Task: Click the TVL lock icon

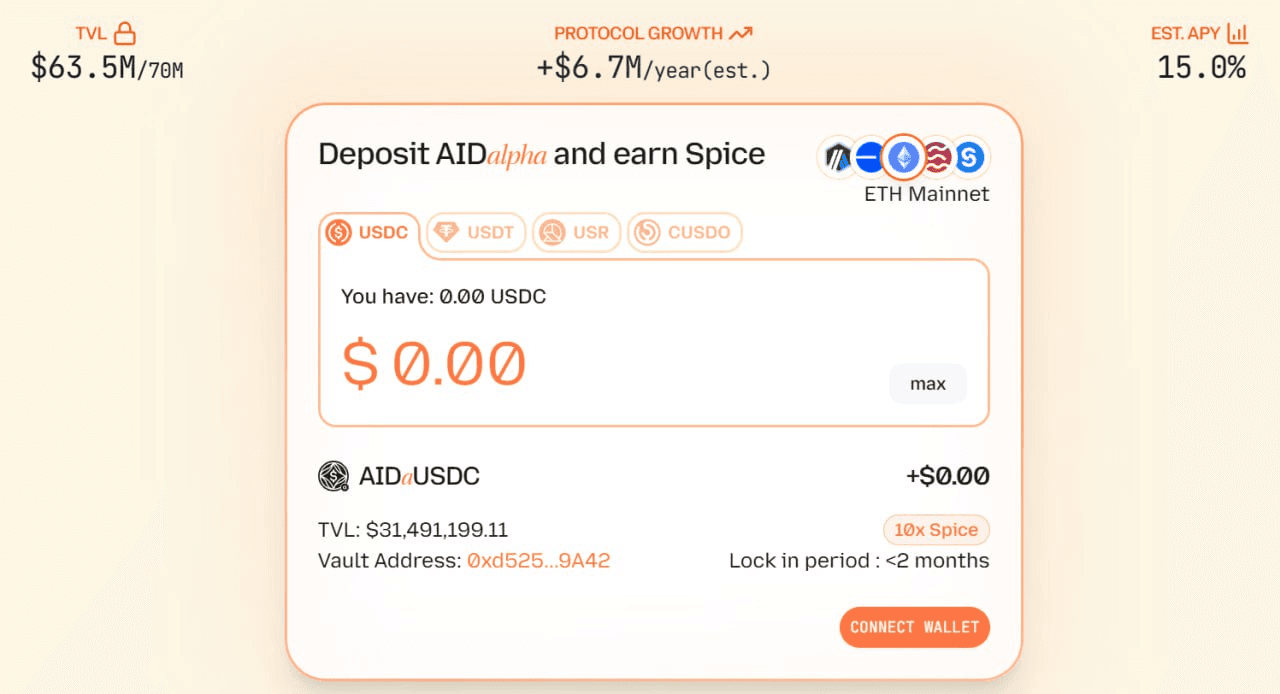Action: [124, 33]
